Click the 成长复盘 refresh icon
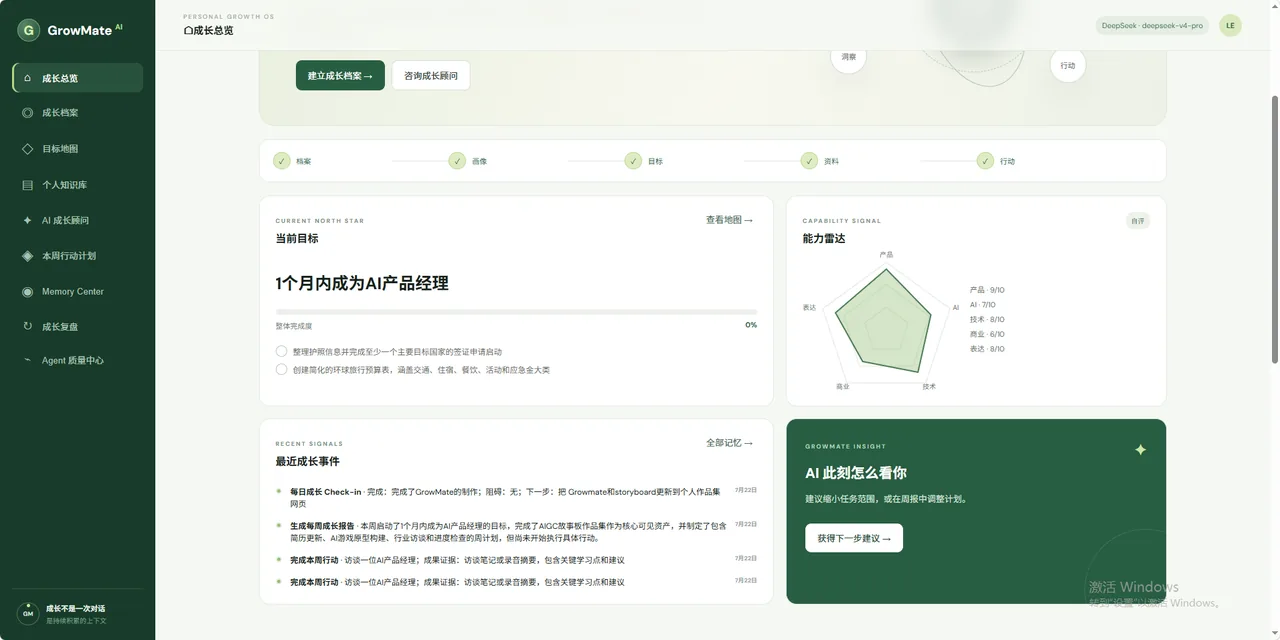 tap(28, 326)
